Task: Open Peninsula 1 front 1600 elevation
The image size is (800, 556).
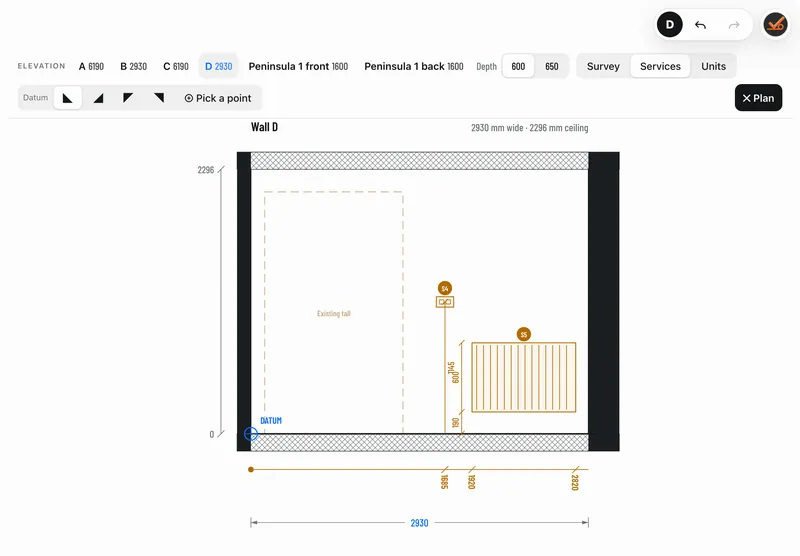Action: click(298, 66)
